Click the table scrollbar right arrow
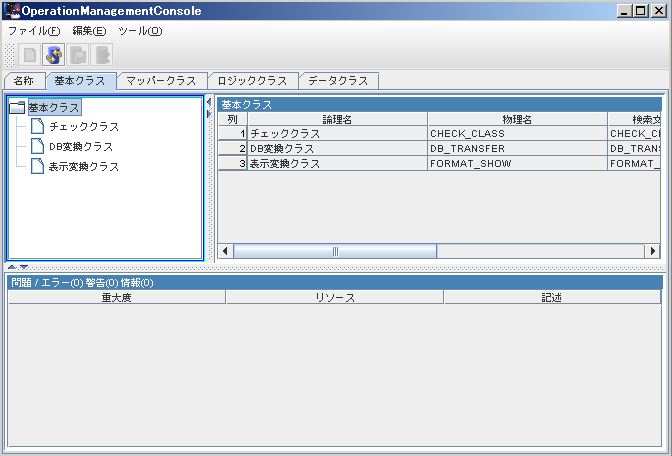 (x=652, y=251)
